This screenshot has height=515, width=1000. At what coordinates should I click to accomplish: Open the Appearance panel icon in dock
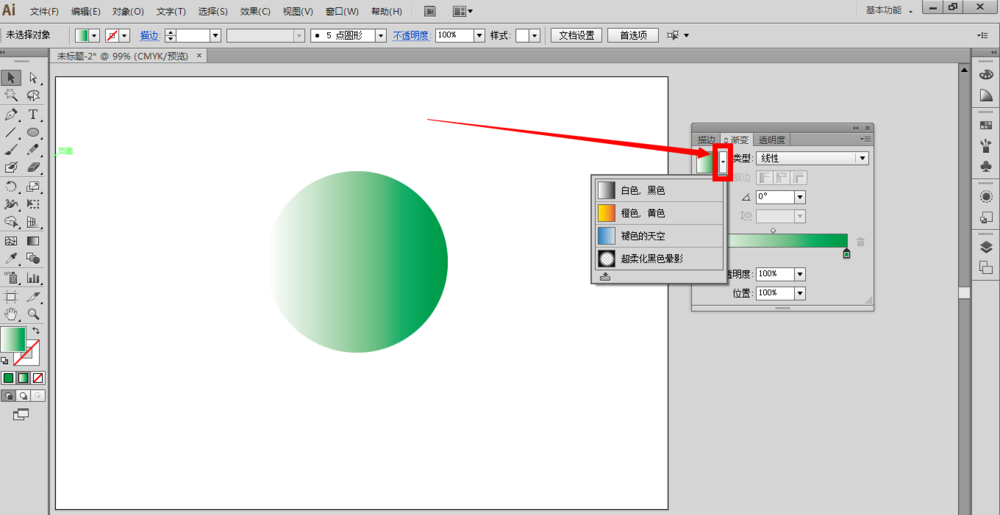pyautogui.click(x=986, y=197)
